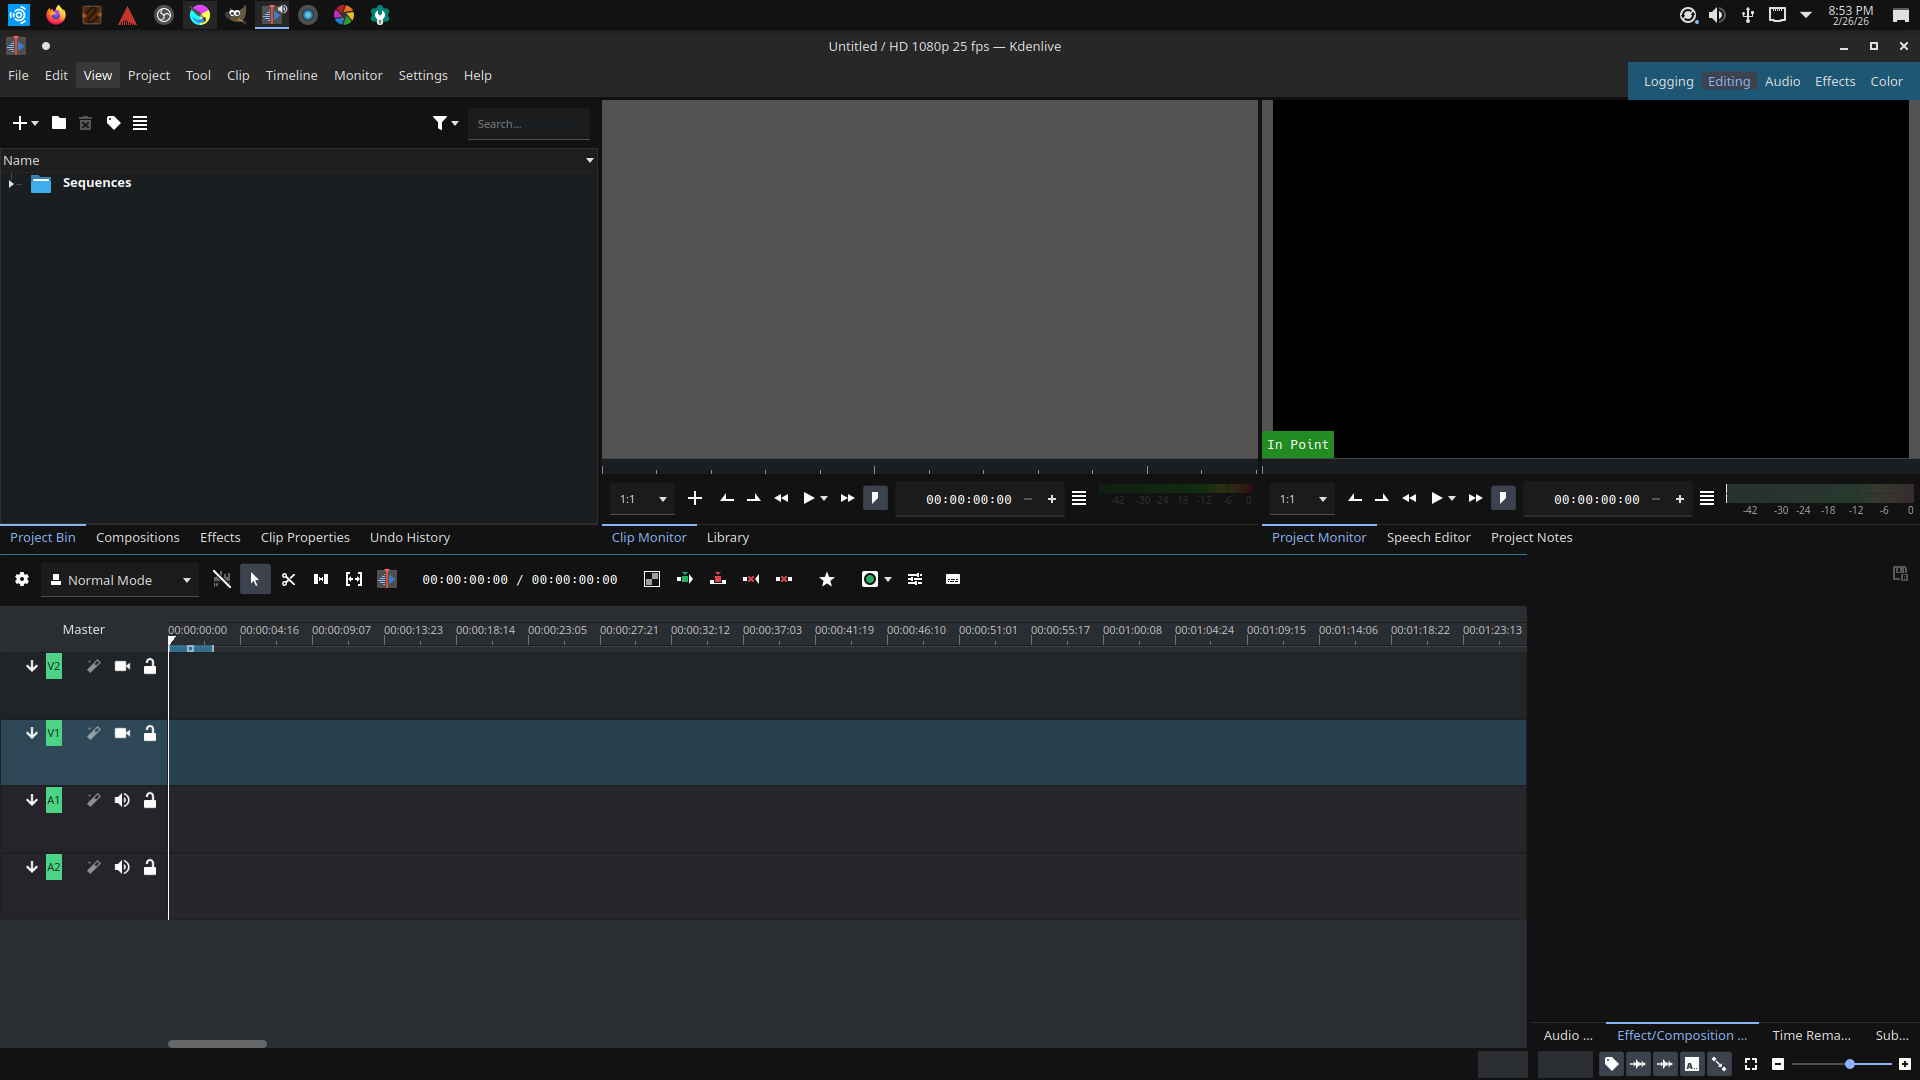
Task: Click the audio mixer sliders icon
Action: (915, 580)
